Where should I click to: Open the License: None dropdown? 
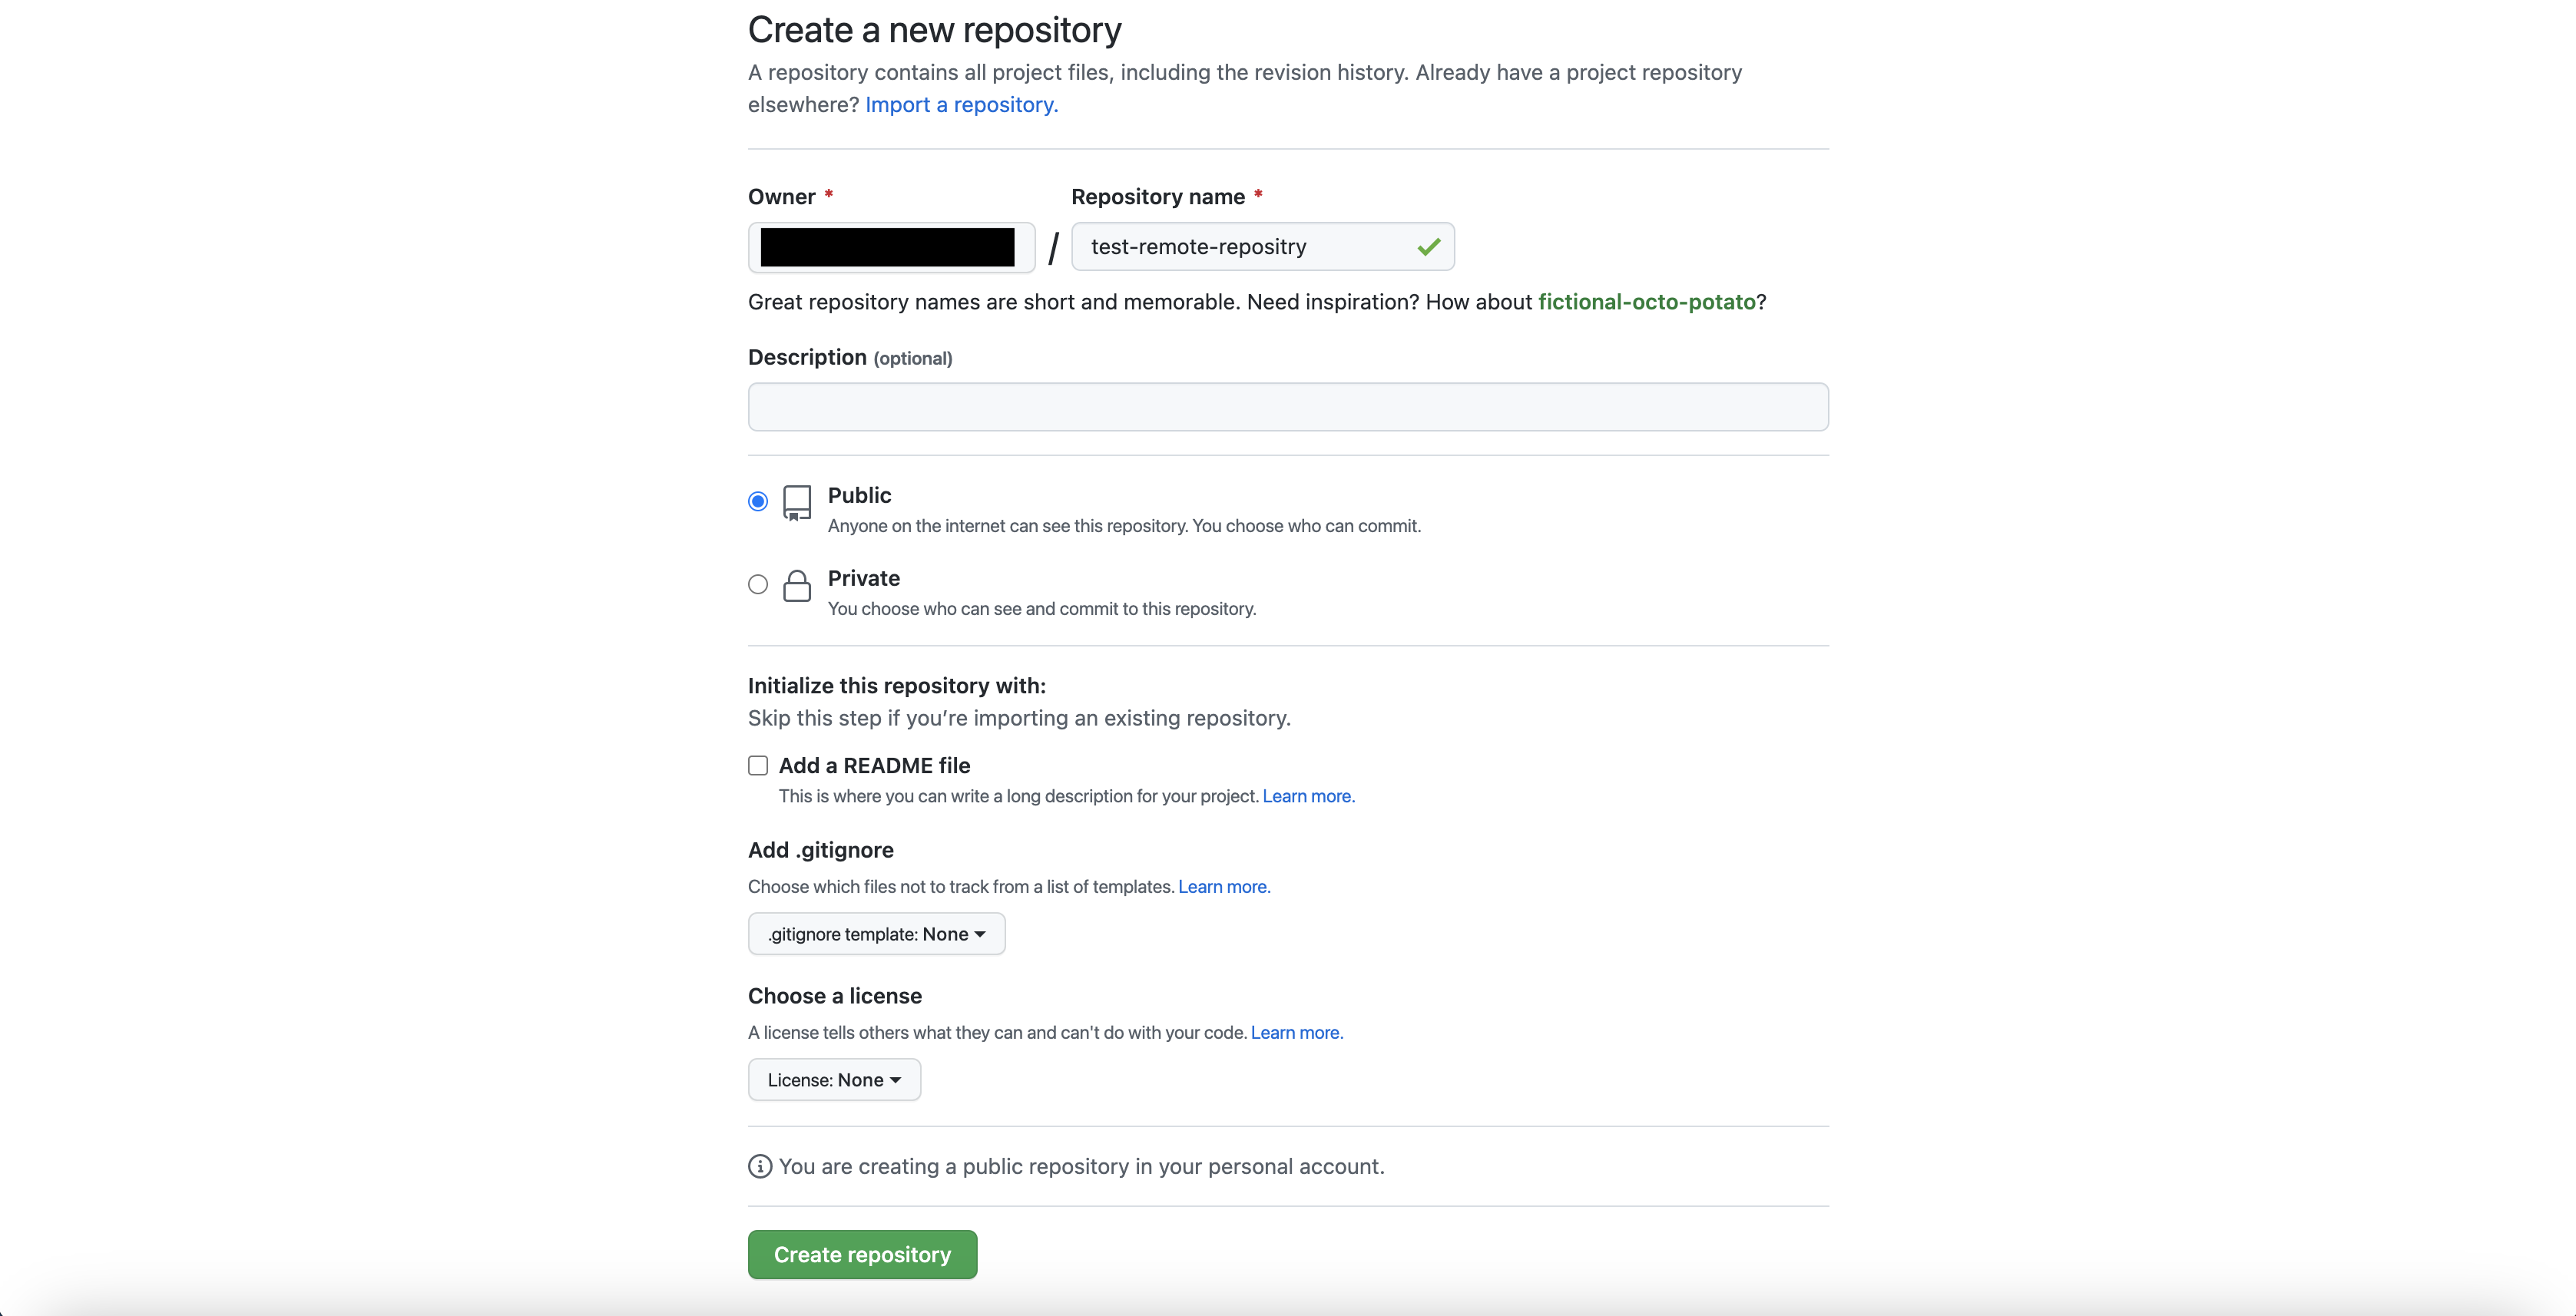click(x=834, y=1080)
